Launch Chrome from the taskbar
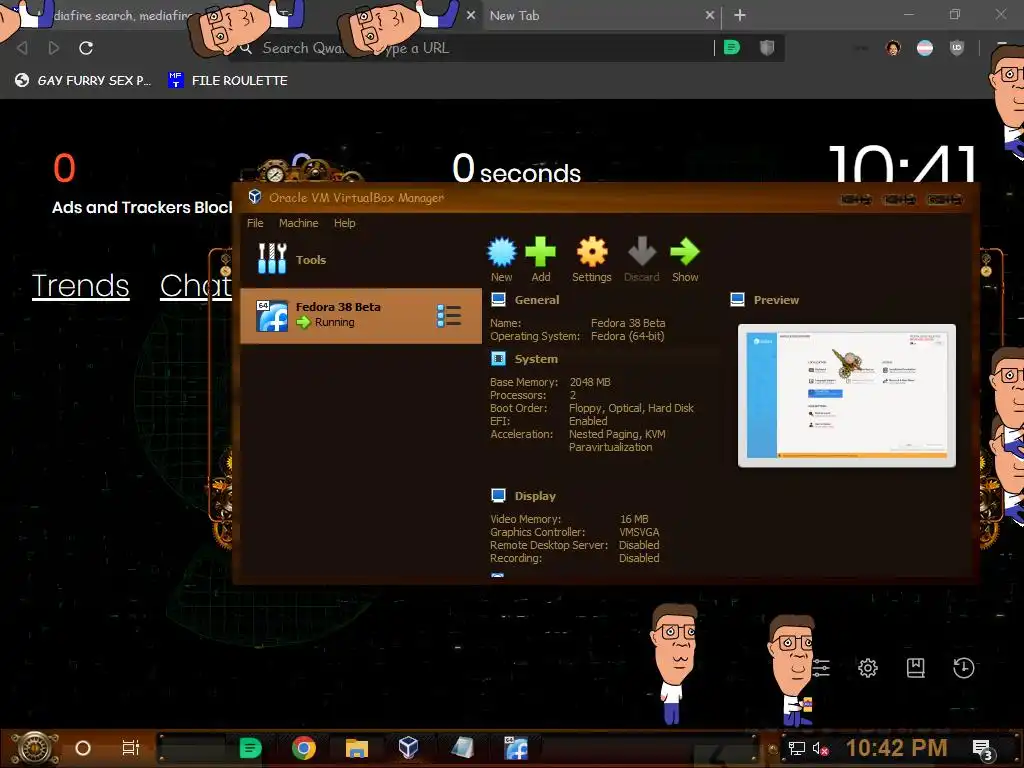1024x768 pixels. click(x=304, y=748)
